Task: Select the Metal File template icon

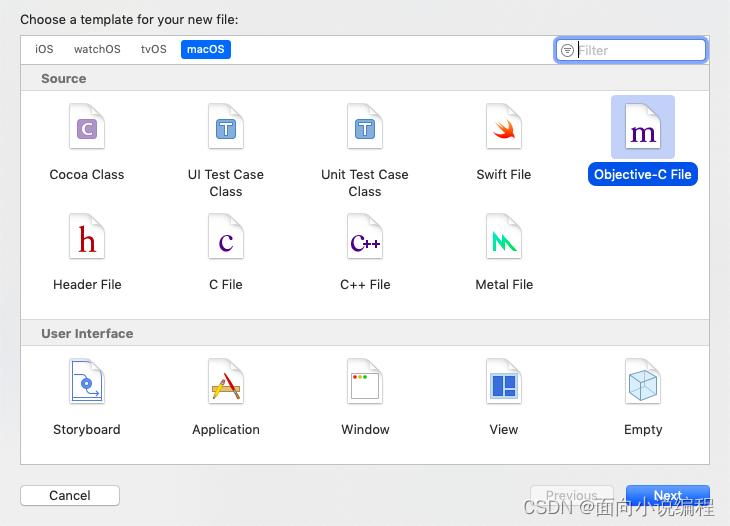Action: click(x=504, y=236)
